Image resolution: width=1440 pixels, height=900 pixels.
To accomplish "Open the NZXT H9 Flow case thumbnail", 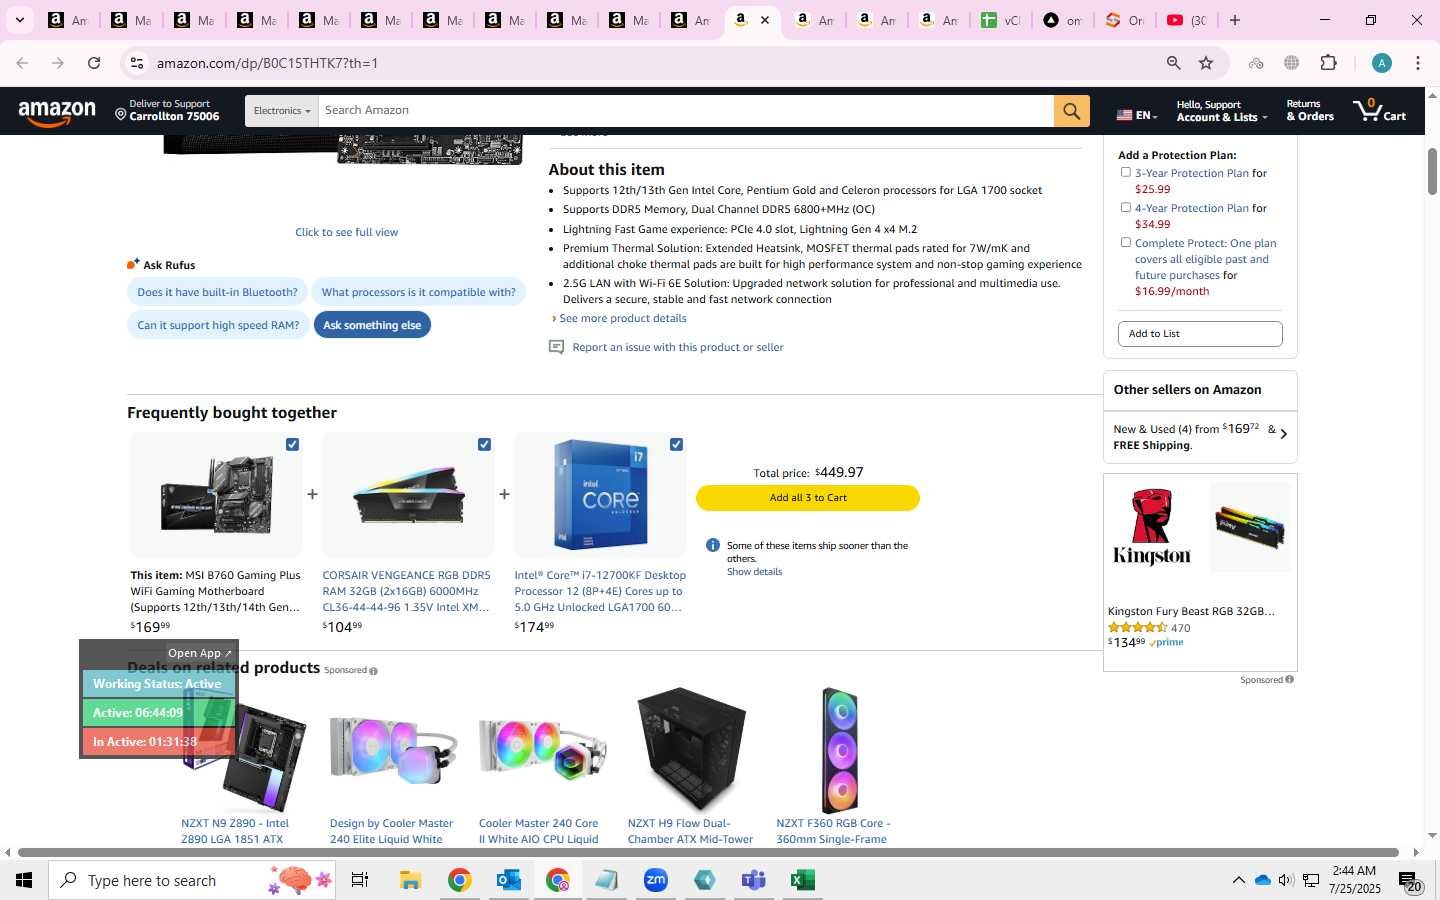I will (x=692, y=749).
